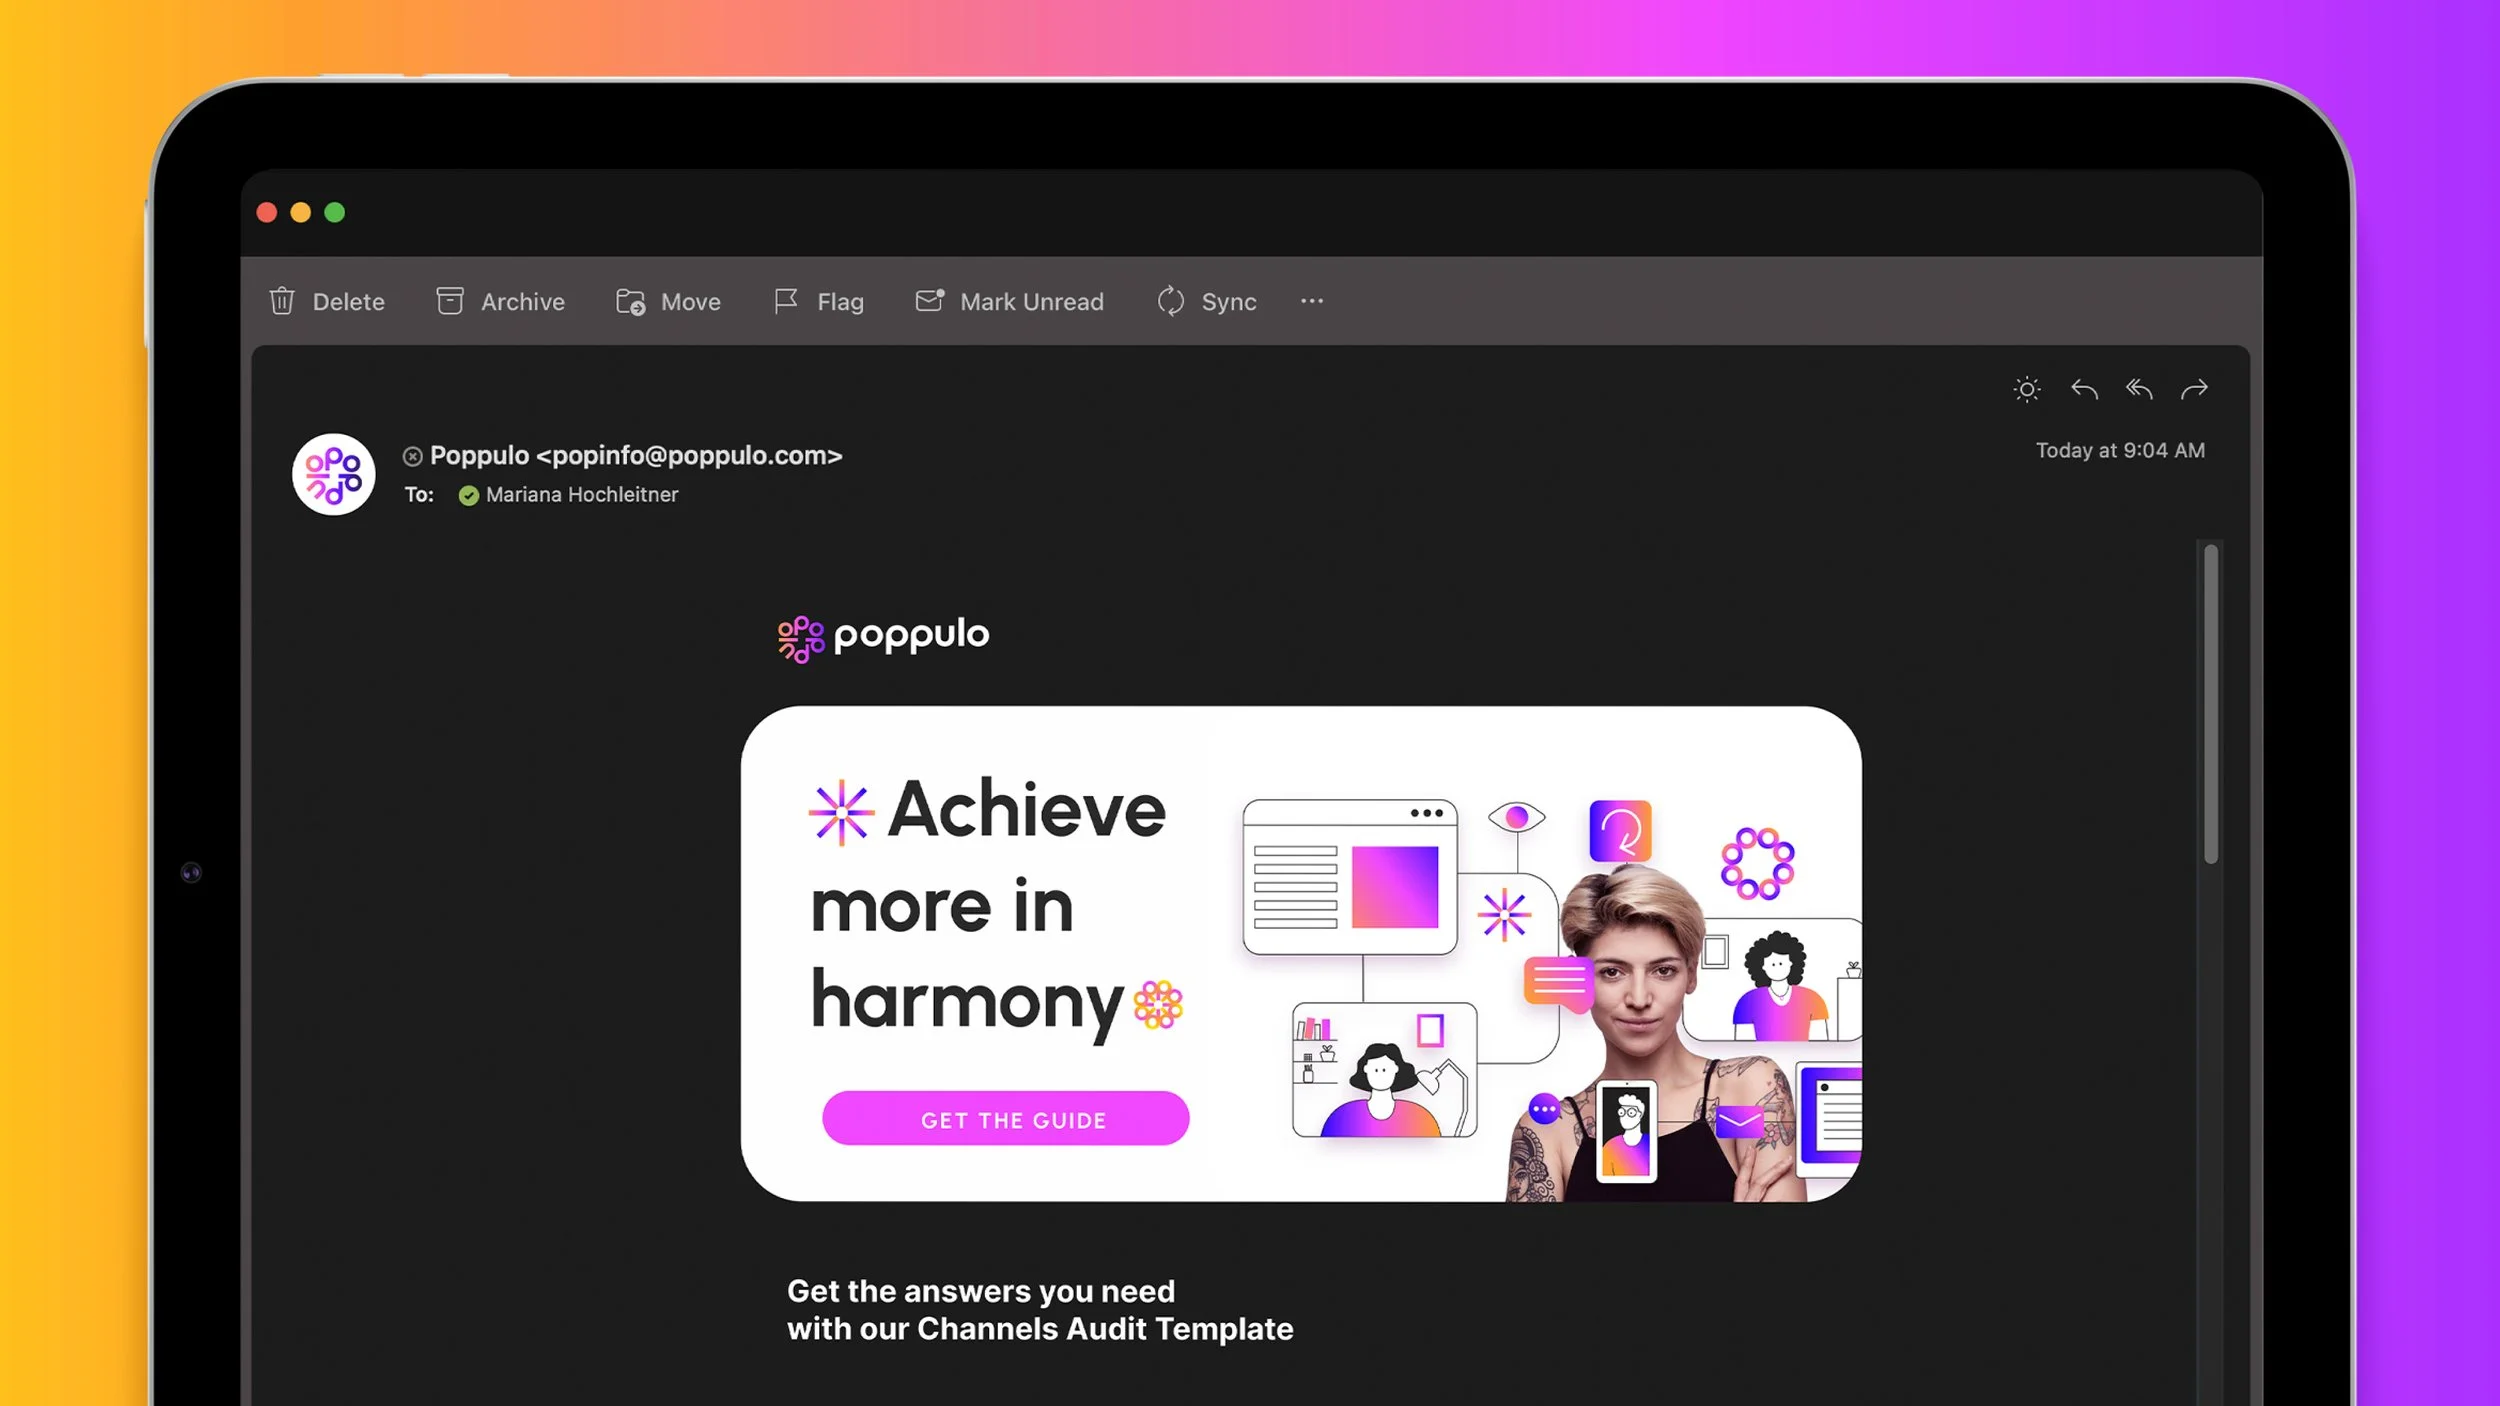Reply to the Poppulo email
The image size is (2500, 1406).
[2084, 389]
